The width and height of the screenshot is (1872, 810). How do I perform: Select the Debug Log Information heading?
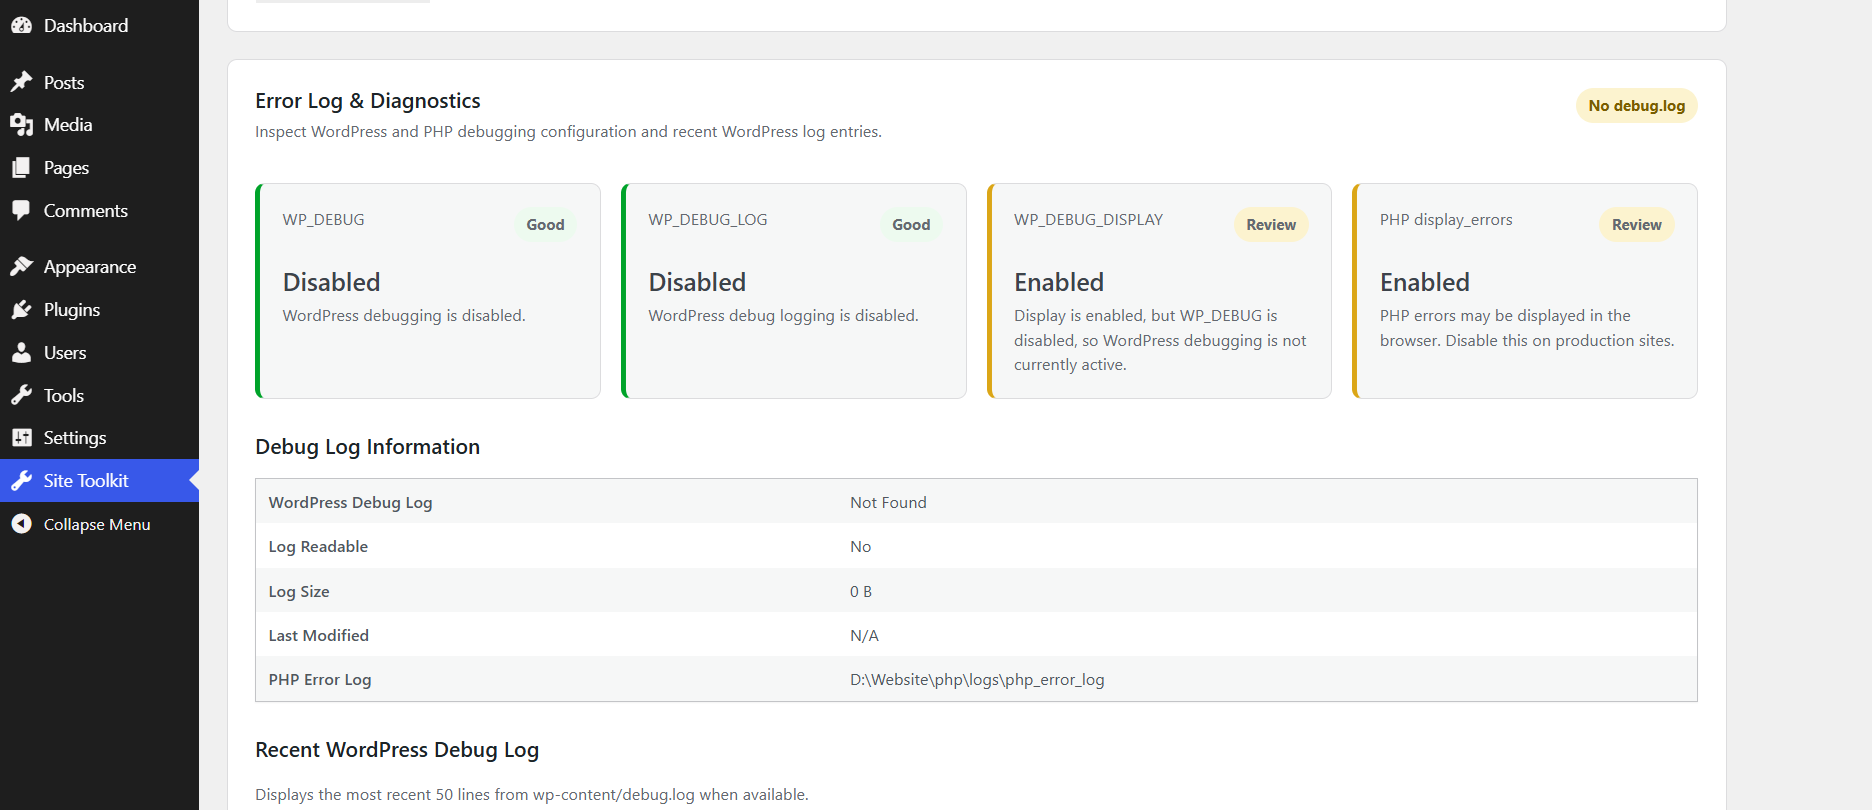click(368, 447)
